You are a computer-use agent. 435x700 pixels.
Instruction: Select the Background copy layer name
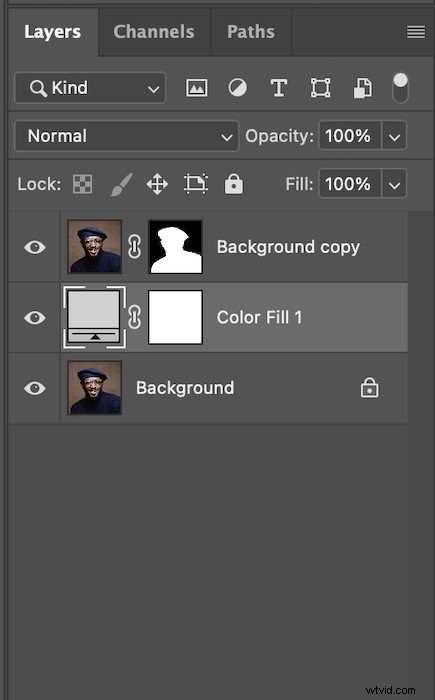tap(288, 247)
